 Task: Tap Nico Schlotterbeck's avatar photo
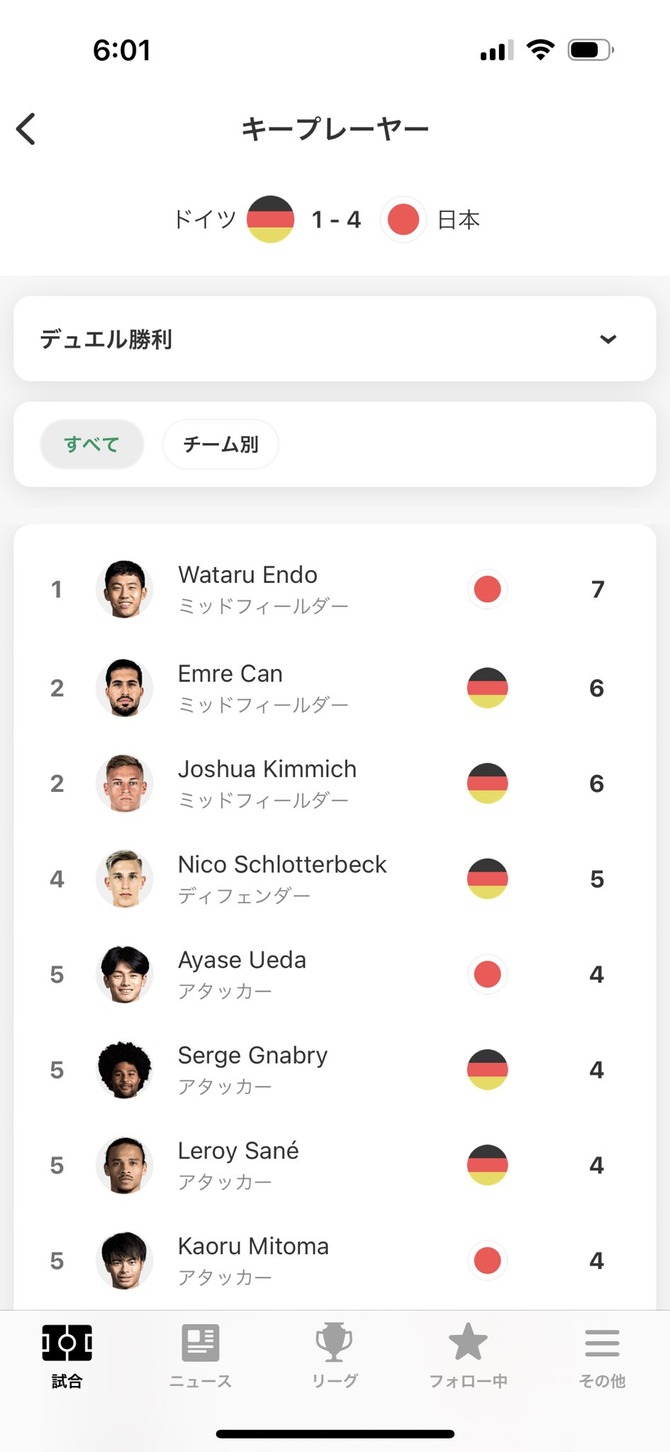pyautogui.click(x=125, y=879)
